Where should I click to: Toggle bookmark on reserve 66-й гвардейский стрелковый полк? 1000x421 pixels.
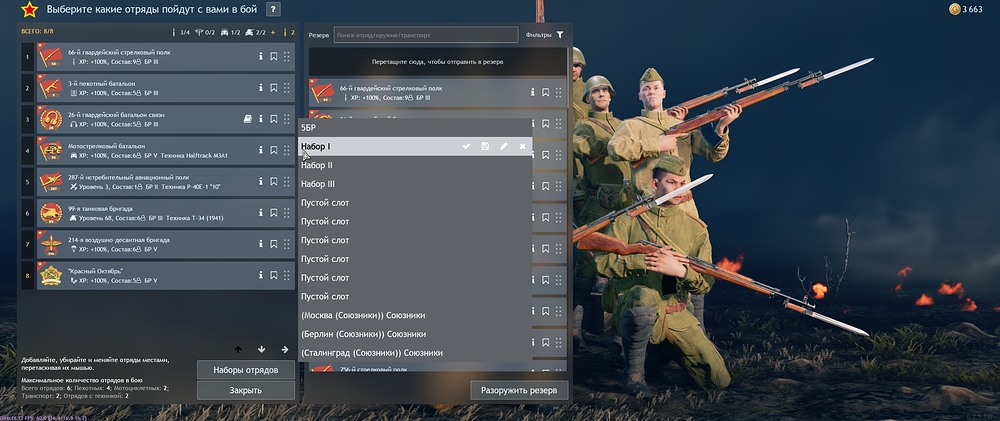tap(546, 92)
